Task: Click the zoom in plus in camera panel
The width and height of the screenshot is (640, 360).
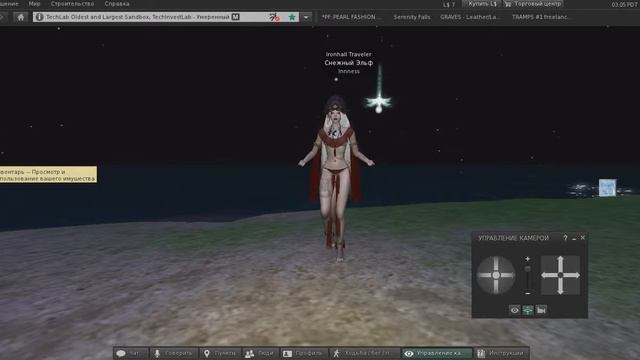Action: 527,259
